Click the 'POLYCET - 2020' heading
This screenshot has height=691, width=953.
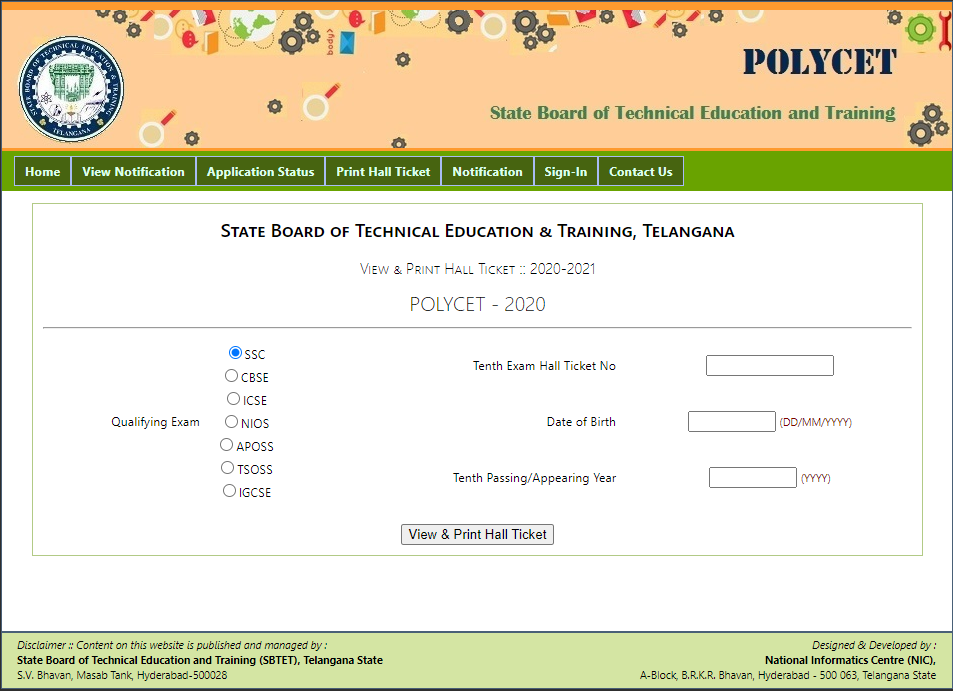pyautogui.click(x=477, y=304)
